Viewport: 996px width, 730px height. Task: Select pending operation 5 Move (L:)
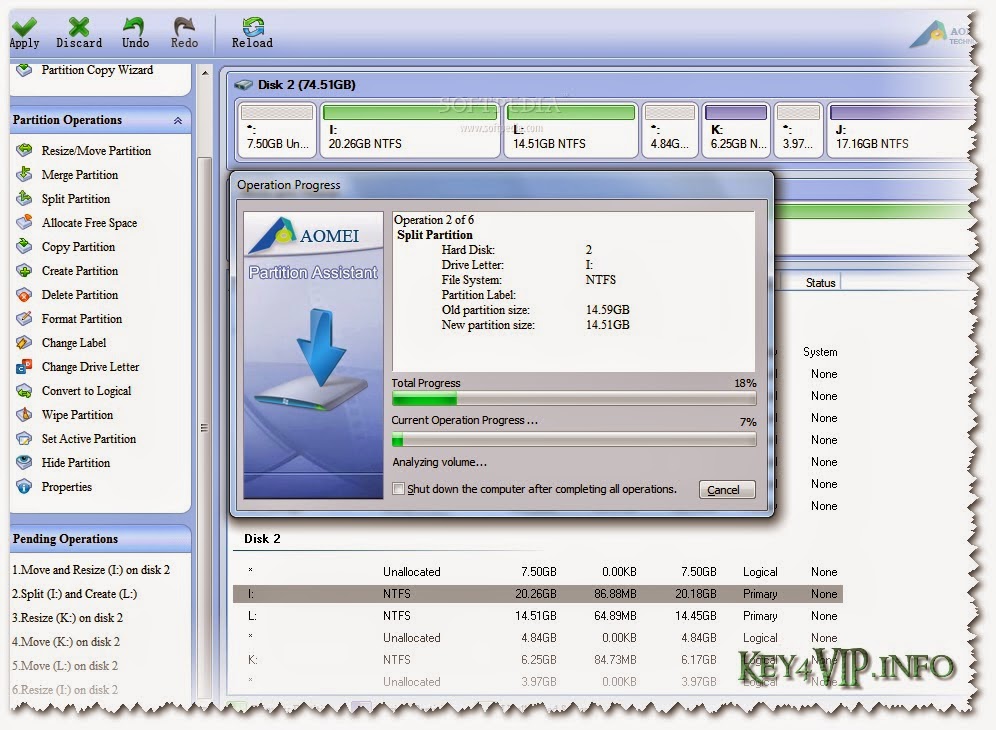(65, 666)
